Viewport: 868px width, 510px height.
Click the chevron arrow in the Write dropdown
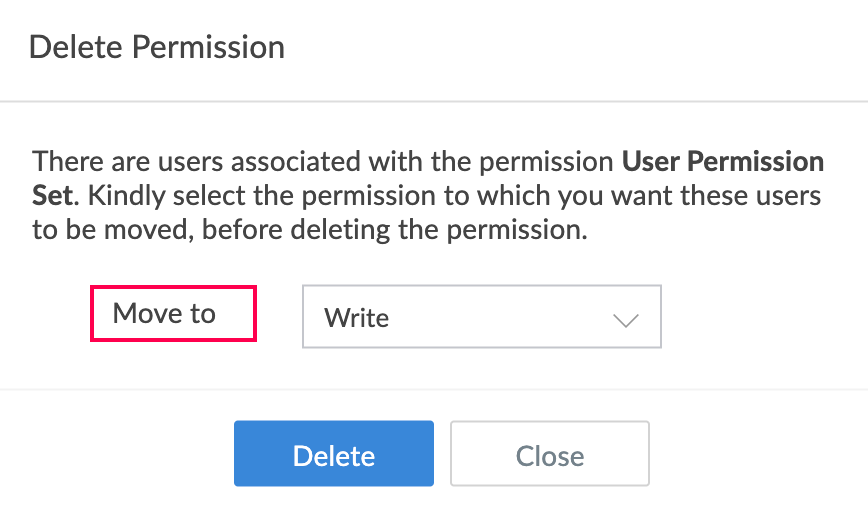(626, 319)
